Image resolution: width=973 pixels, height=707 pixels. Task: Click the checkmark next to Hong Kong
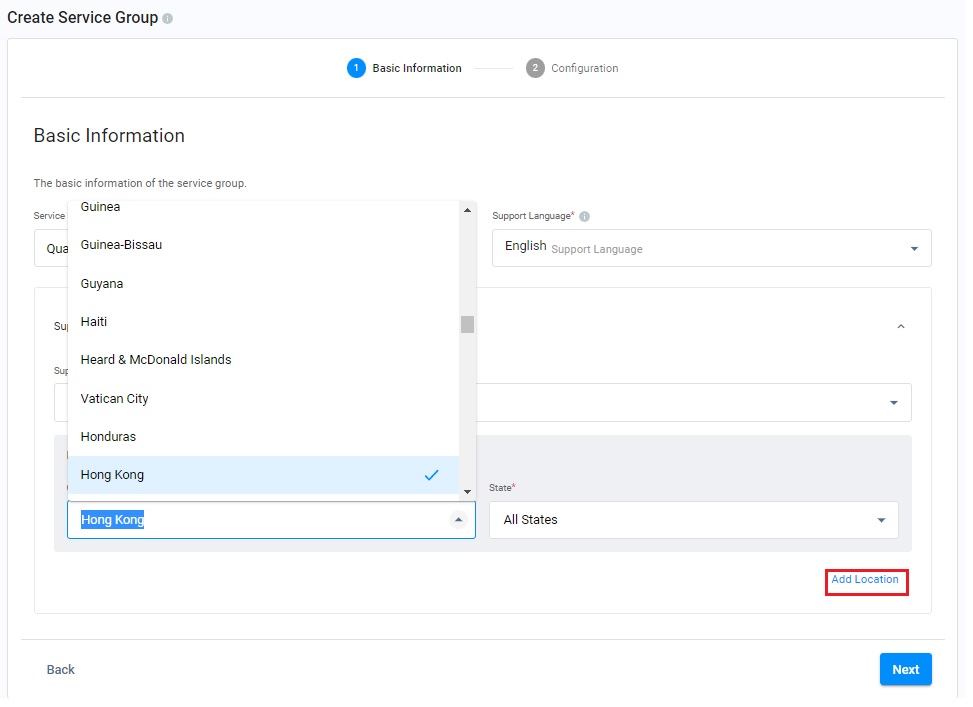point(431,475)
